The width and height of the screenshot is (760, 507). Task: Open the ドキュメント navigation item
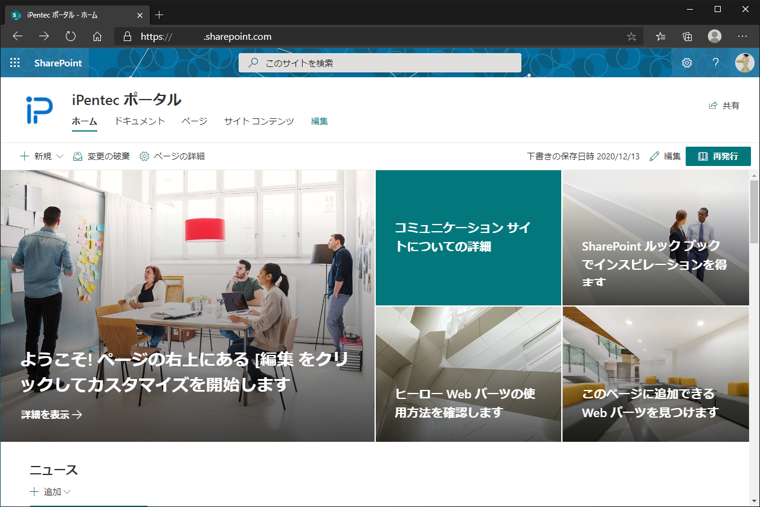click(x=140, y=121)
